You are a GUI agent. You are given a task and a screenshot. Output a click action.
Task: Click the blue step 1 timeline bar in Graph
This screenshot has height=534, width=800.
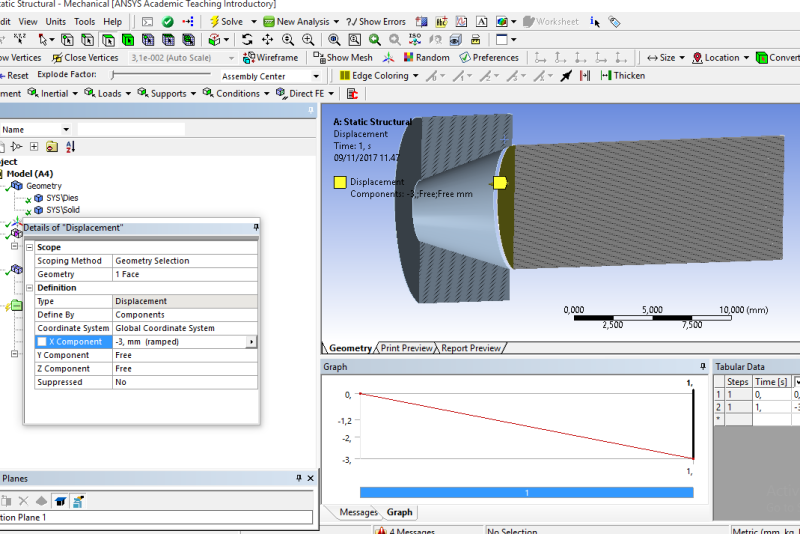527,492
